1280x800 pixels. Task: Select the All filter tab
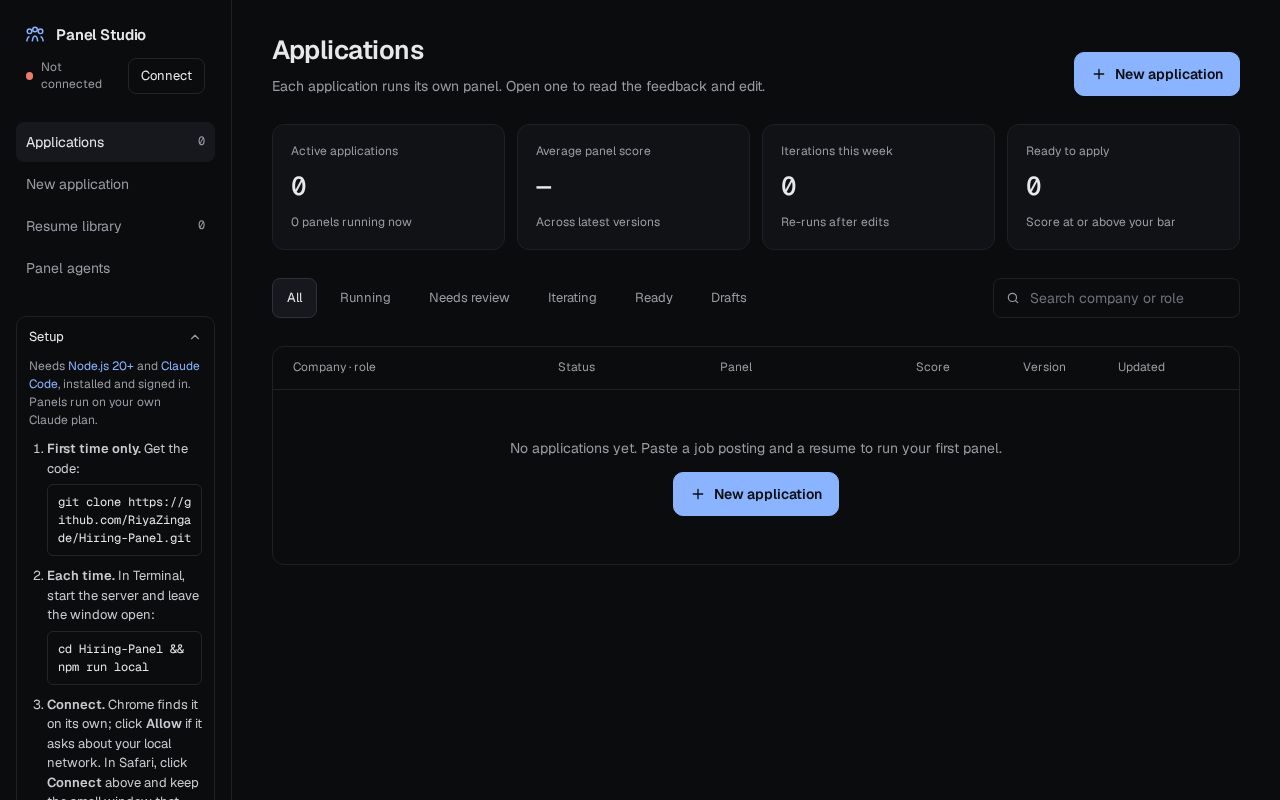tap(294, 298)
